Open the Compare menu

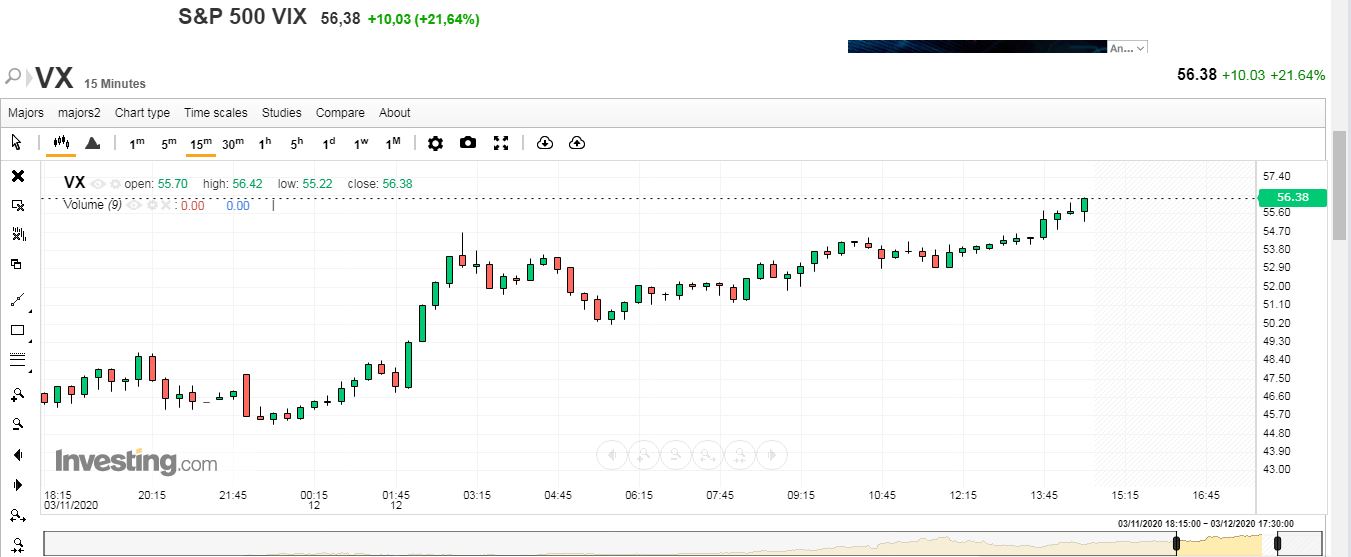tap(340, 113)
